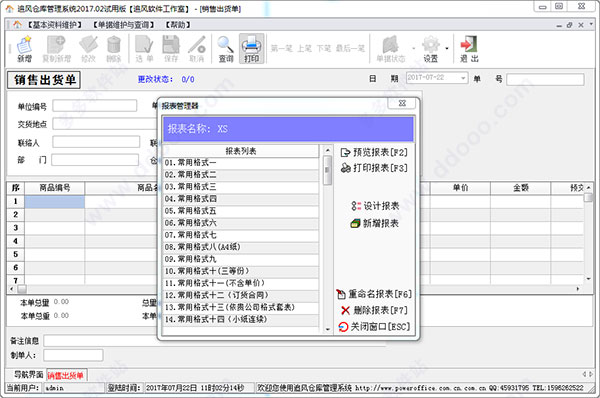Screen dimensions: 600x398
Task: Click the 复制新增 toolbar icon
Action: (x=56, y=49)
